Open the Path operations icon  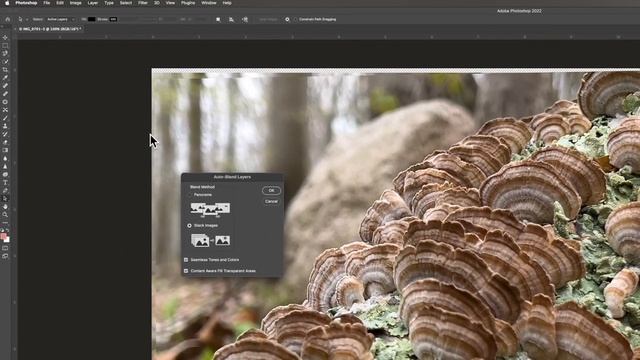218,19
